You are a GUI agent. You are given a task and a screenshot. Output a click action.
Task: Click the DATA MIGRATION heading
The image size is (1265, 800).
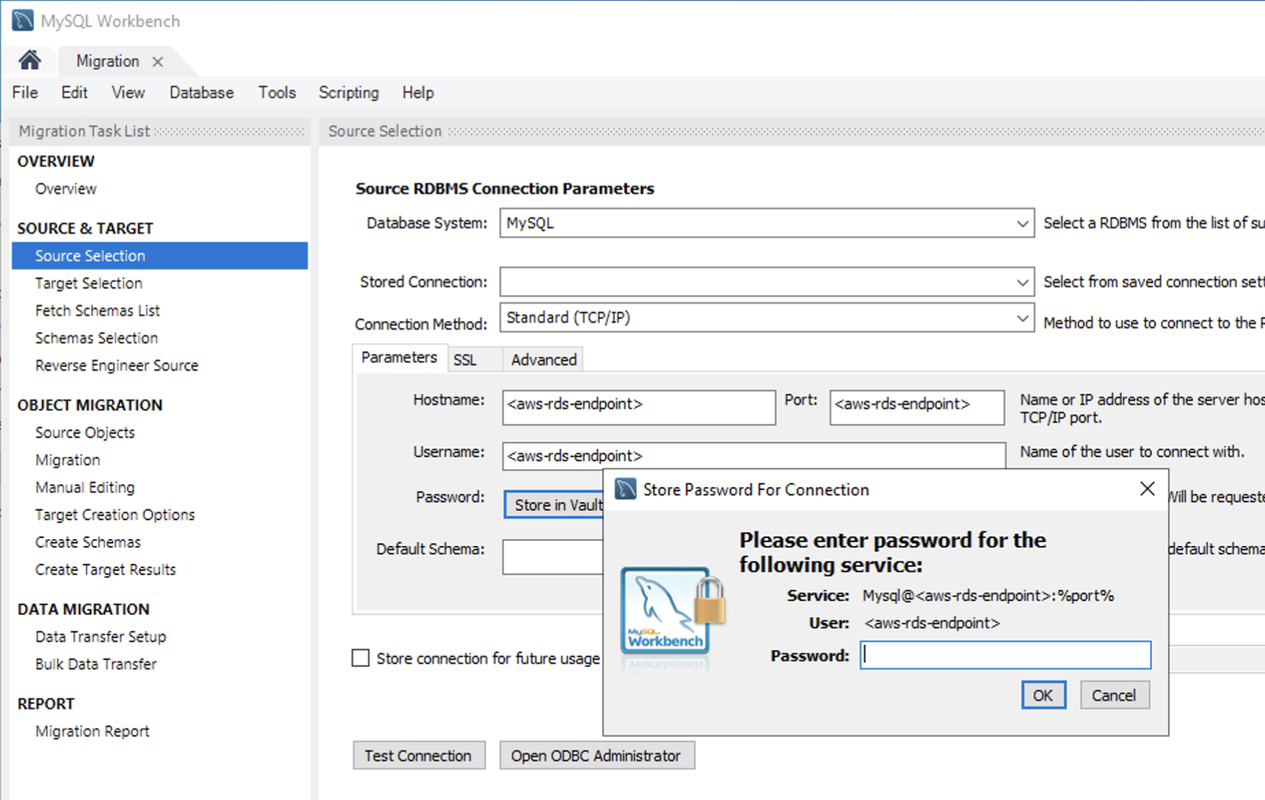coord(83,609)
